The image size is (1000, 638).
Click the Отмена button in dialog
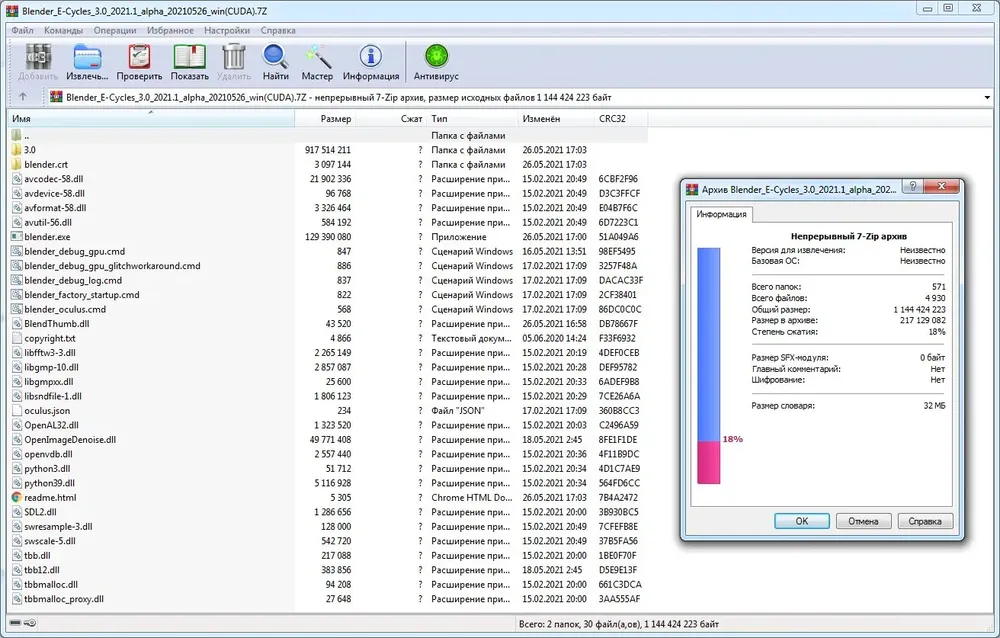click(863, 521)
